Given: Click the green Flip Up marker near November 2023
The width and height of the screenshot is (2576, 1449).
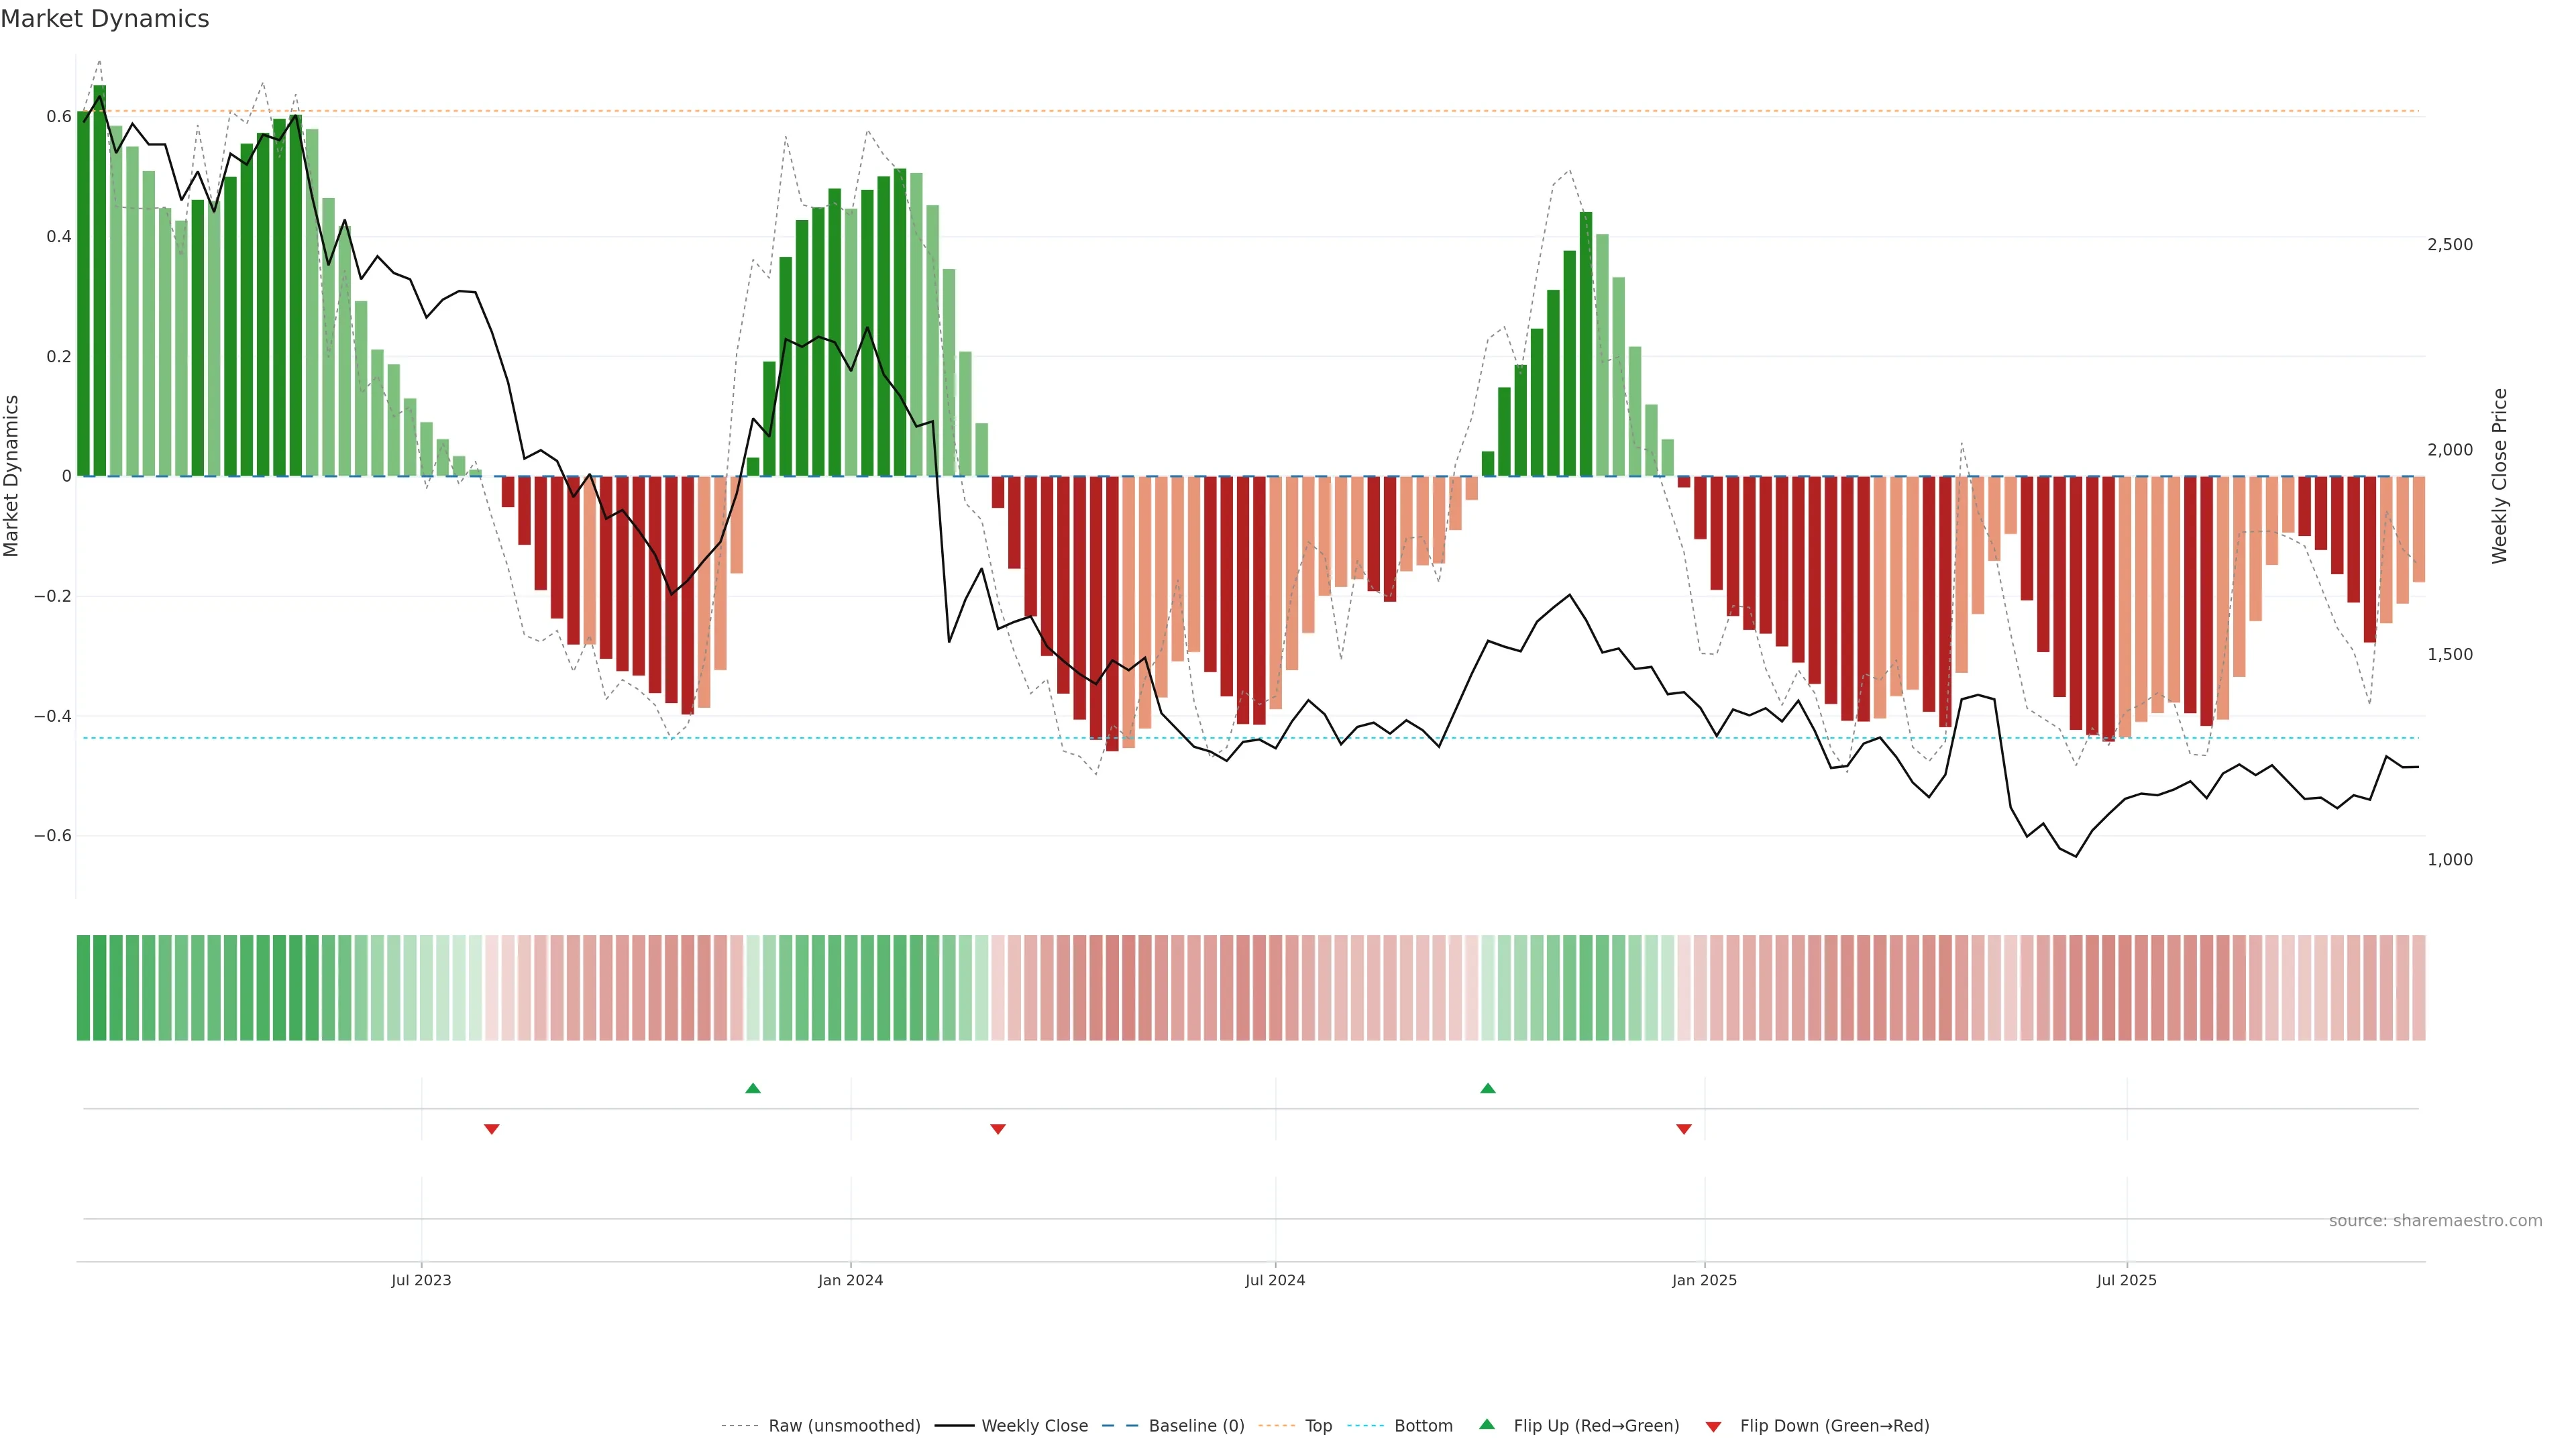Looking at the screenshot, I should (x=753, y=1088).
